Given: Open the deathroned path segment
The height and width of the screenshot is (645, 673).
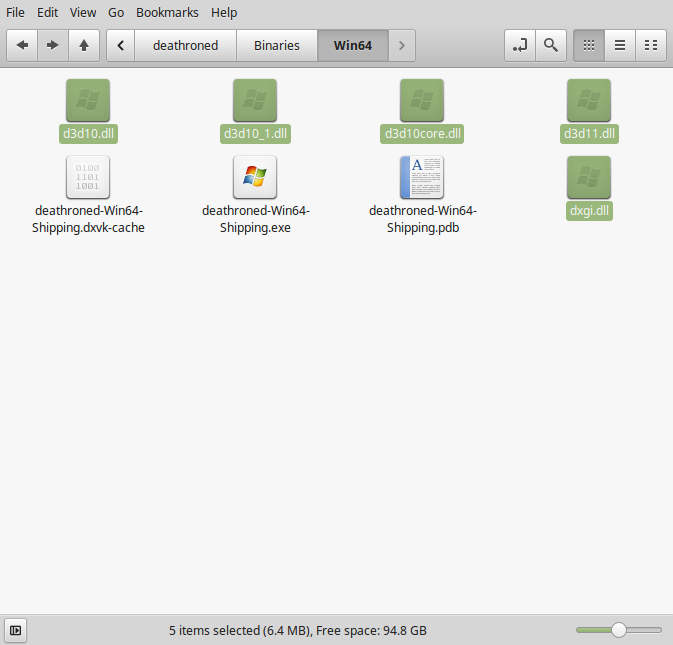Looking at the screenshot, I should pos(185,45).
